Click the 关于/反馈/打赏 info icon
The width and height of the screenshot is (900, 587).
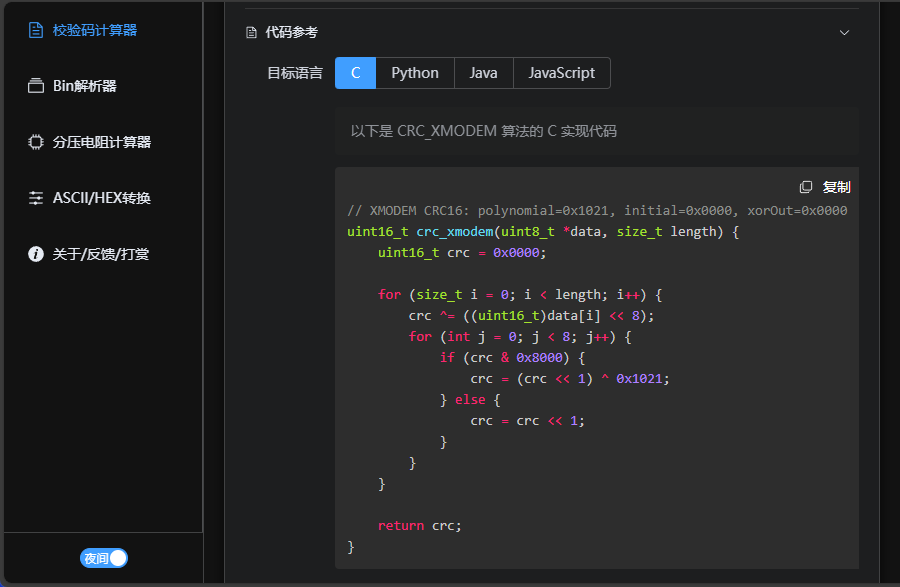click(36, 254)
